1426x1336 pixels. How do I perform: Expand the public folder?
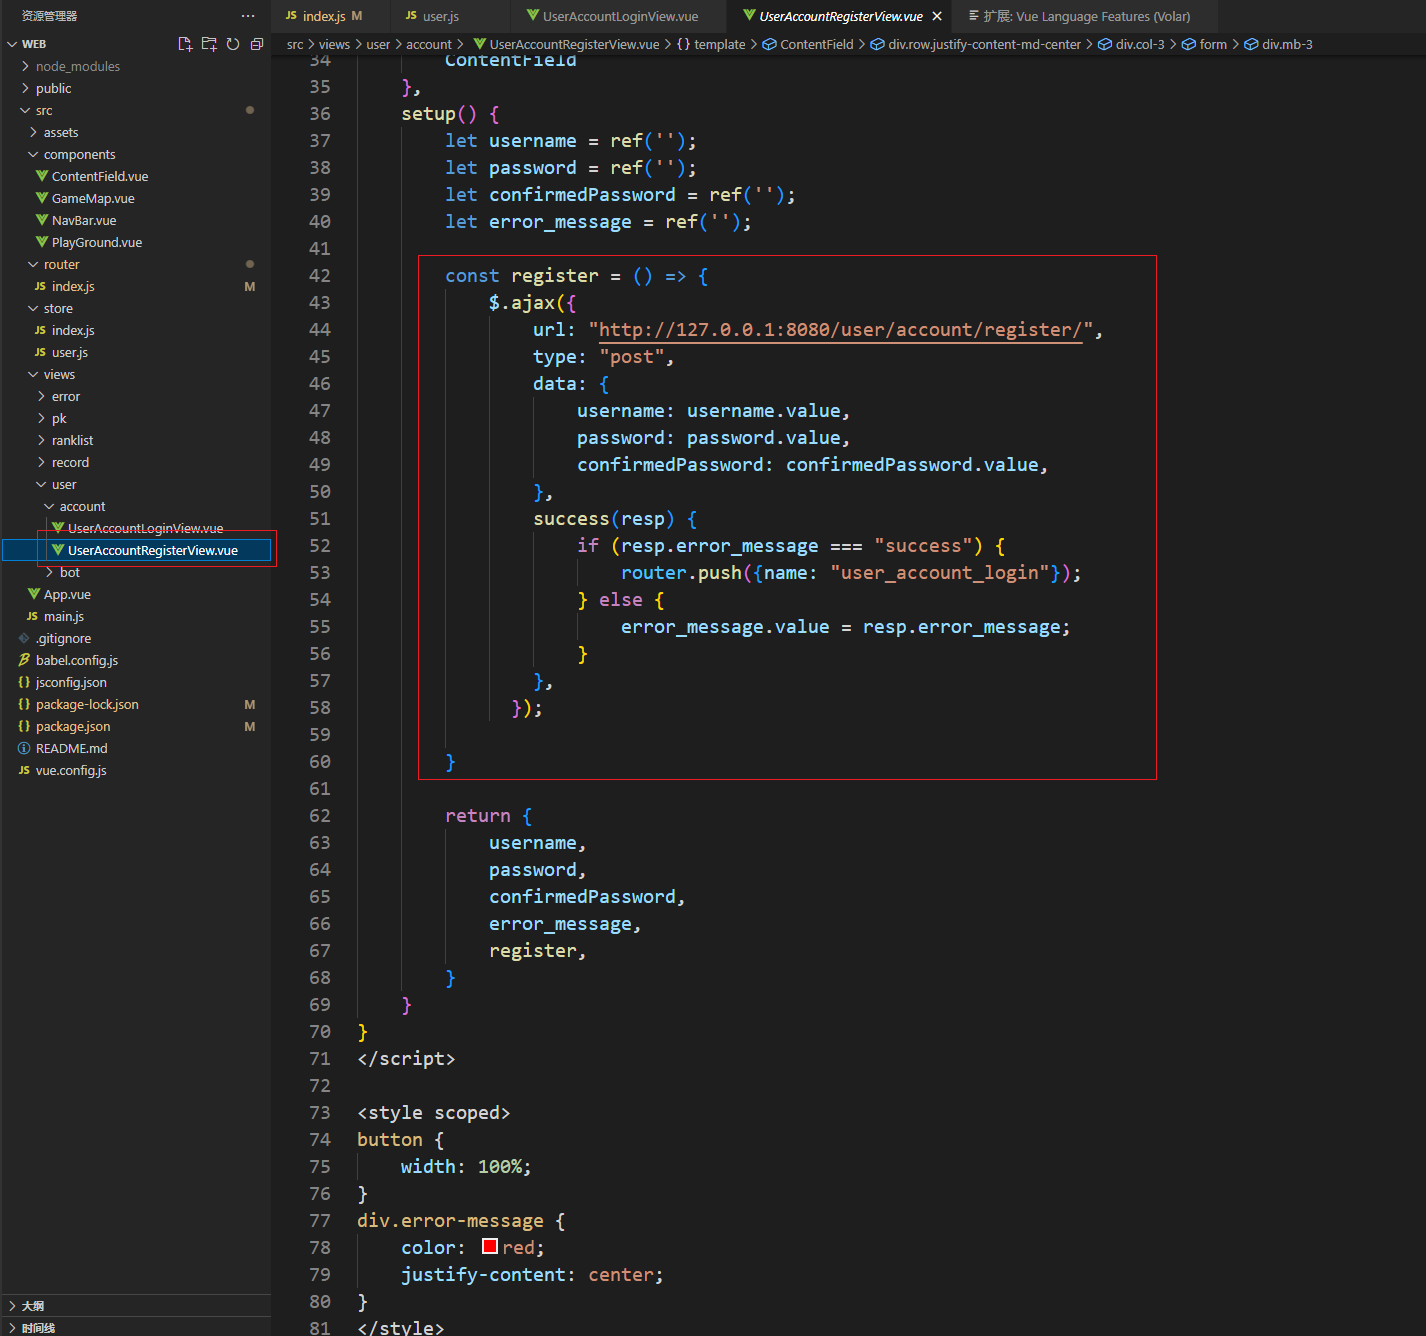click(x=54, y=88)
